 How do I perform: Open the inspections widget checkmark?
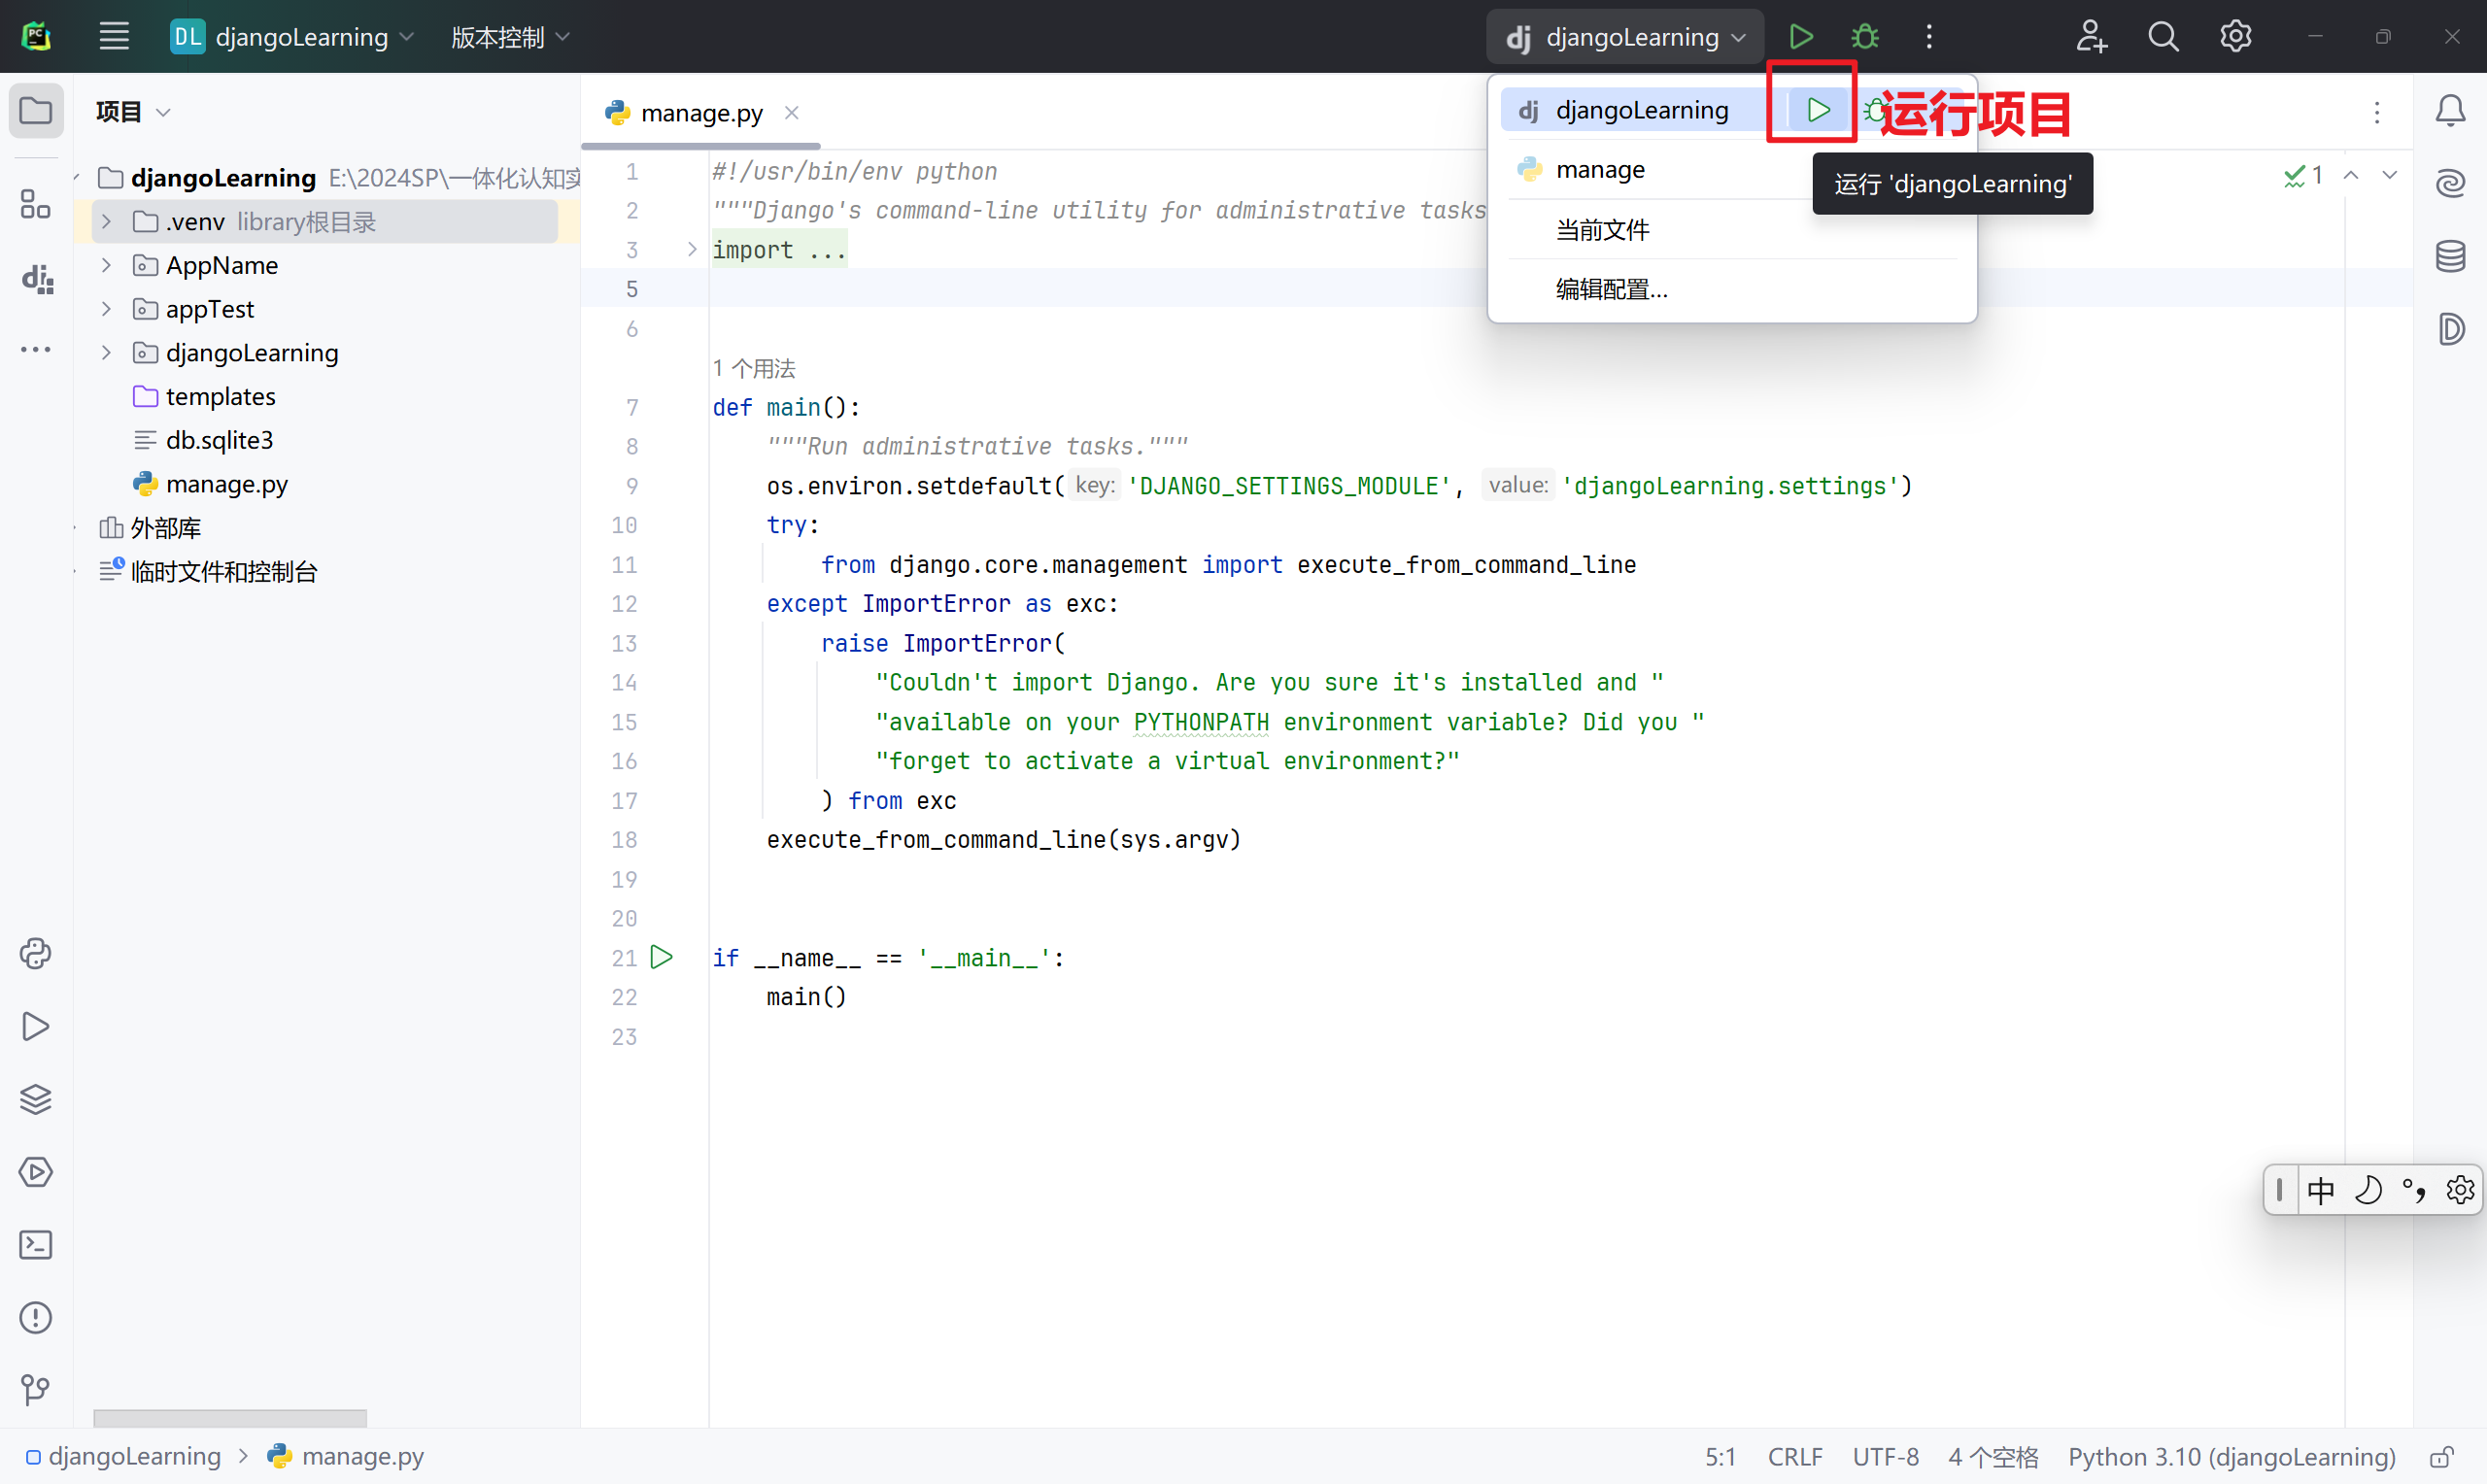(2303, 175)
